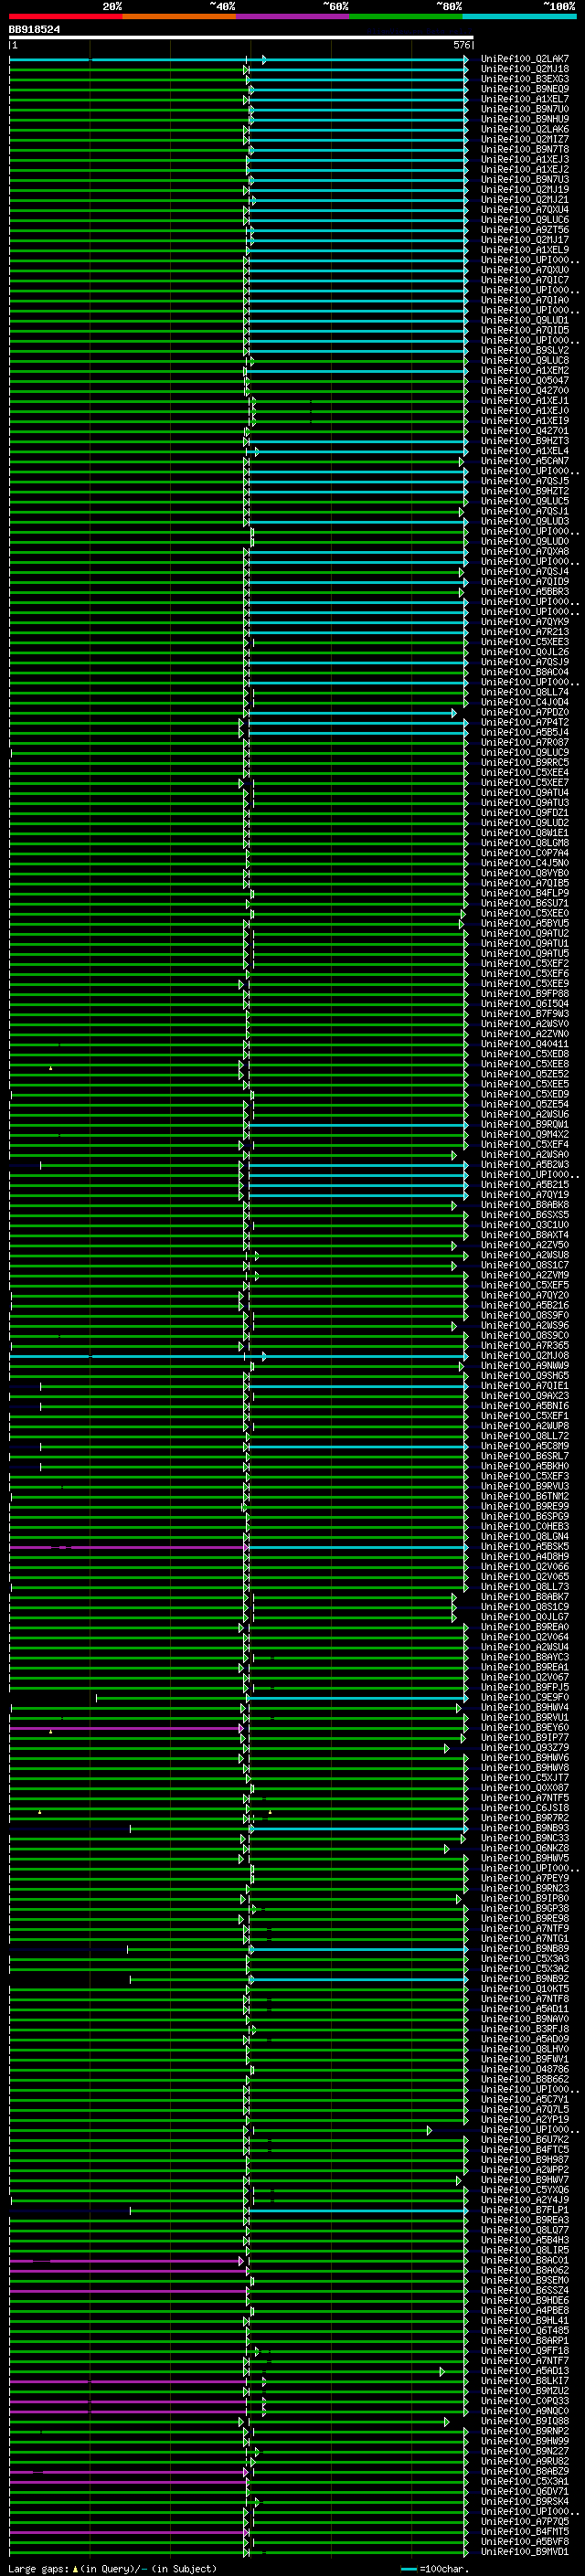
Task: Select the UniRef100_A7QY20 label
Action: point(525,1295)
